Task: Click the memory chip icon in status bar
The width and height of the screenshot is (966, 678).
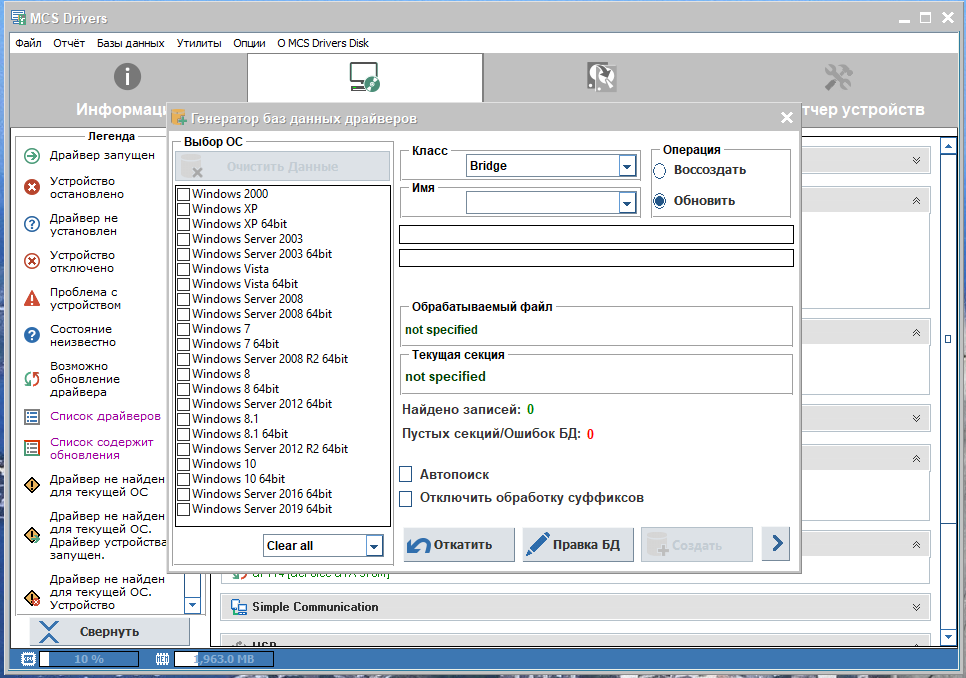Action: (x=163, y=660)
